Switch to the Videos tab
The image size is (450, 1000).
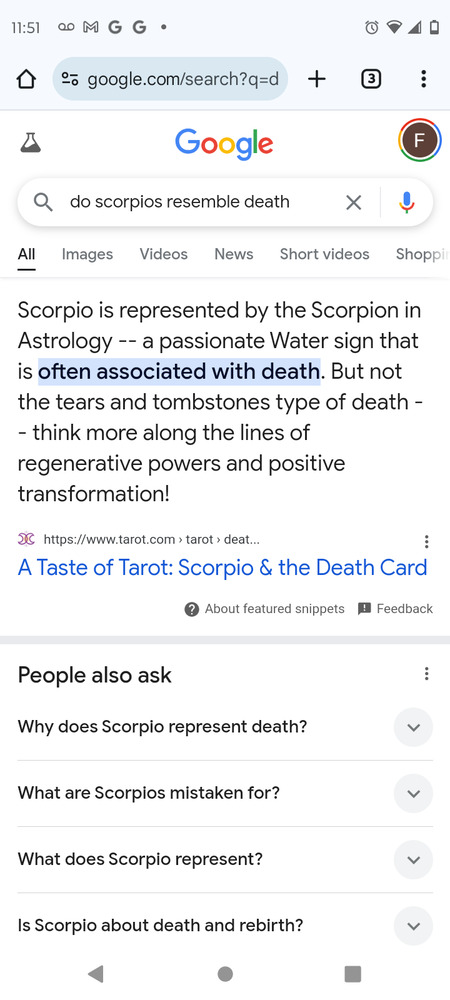(x=164, y=254)
